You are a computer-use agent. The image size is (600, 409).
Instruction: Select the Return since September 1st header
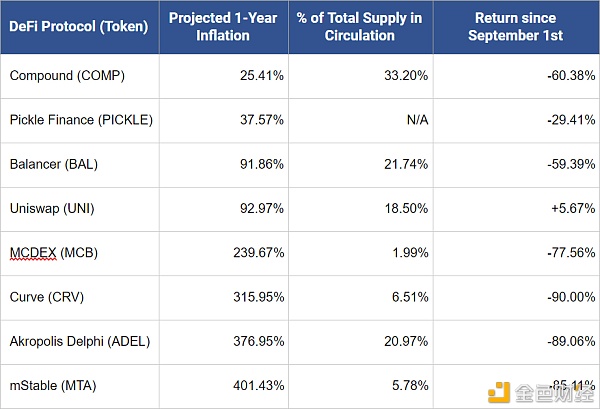click(x=516, y=27)
